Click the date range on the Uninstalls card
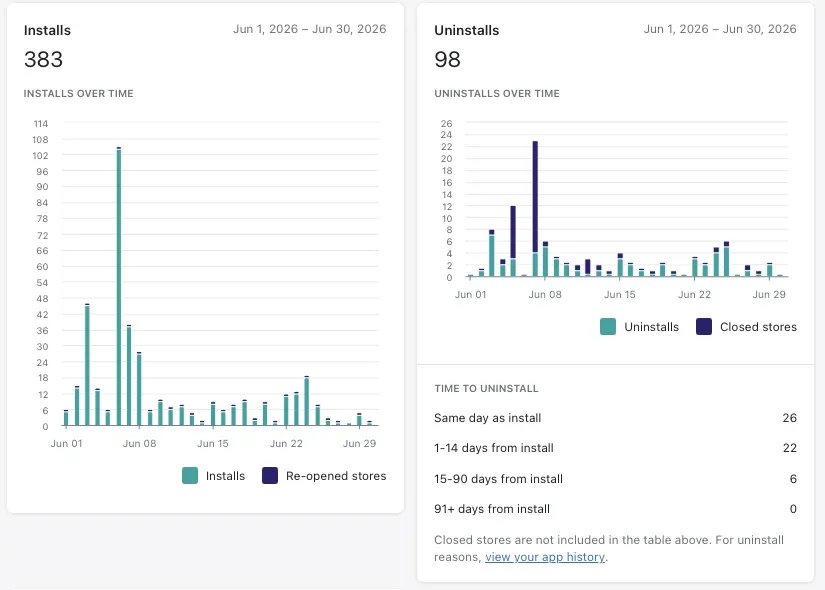Image resolution: width=825 pixels, height=590 pixels. (x=720, y=29)
